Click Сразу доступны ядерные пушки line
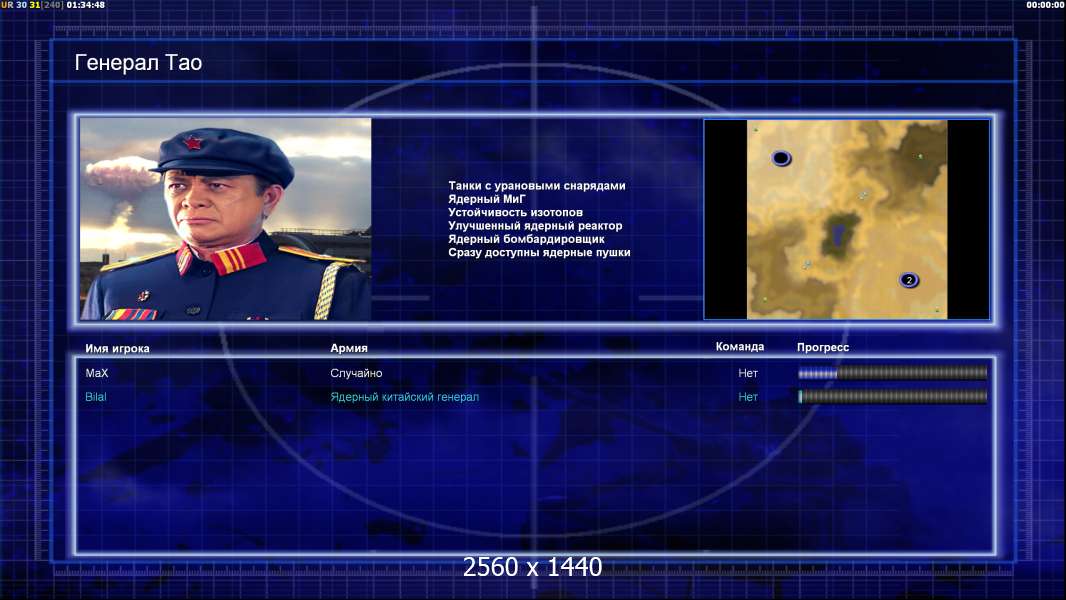The image size is (1066, 600). (539, 252)
